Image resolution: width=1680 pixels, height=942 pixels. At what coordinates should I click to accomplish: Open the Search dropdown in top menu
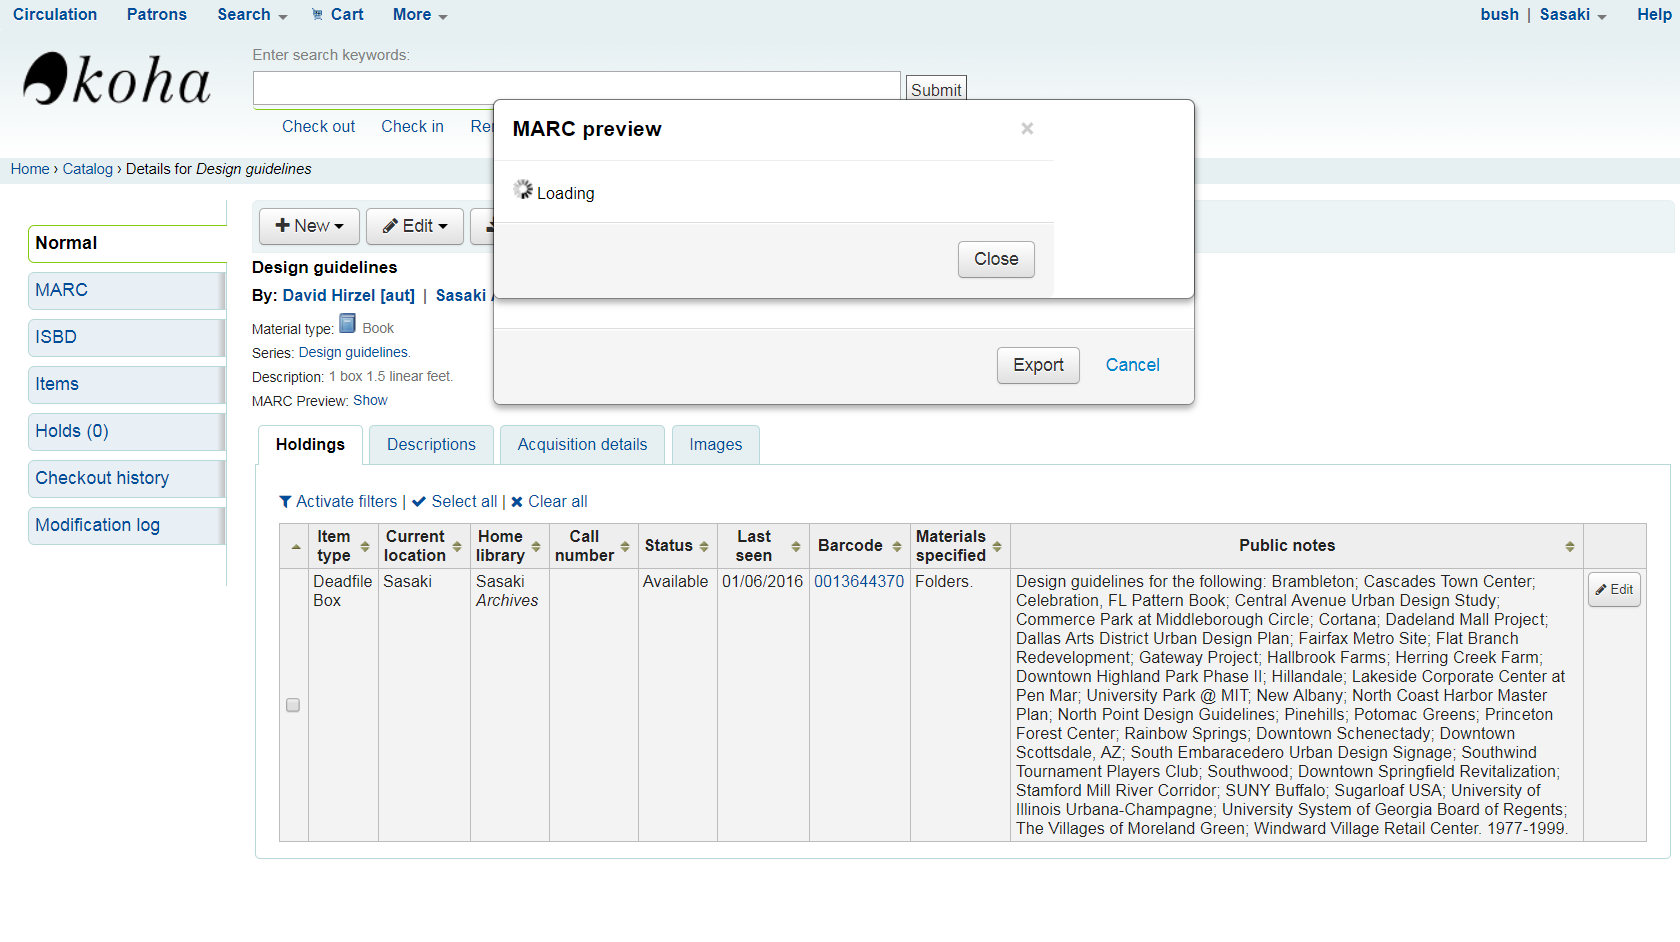252,14
